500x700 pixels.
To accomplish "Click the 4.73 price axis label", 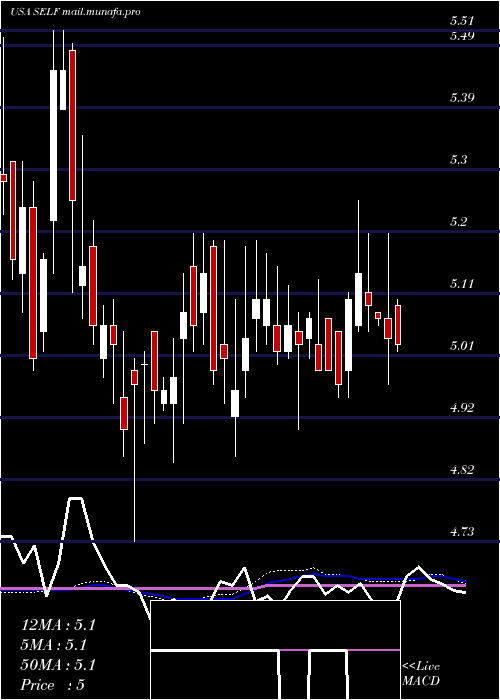I will click(x=462, y=532).
